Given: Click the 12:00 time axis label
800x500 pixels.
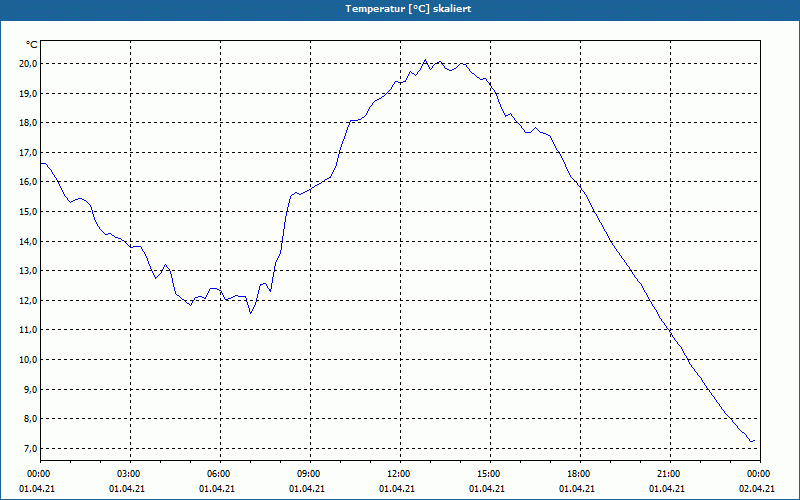Looking at the screenshot, I should [x=401, y=474].
